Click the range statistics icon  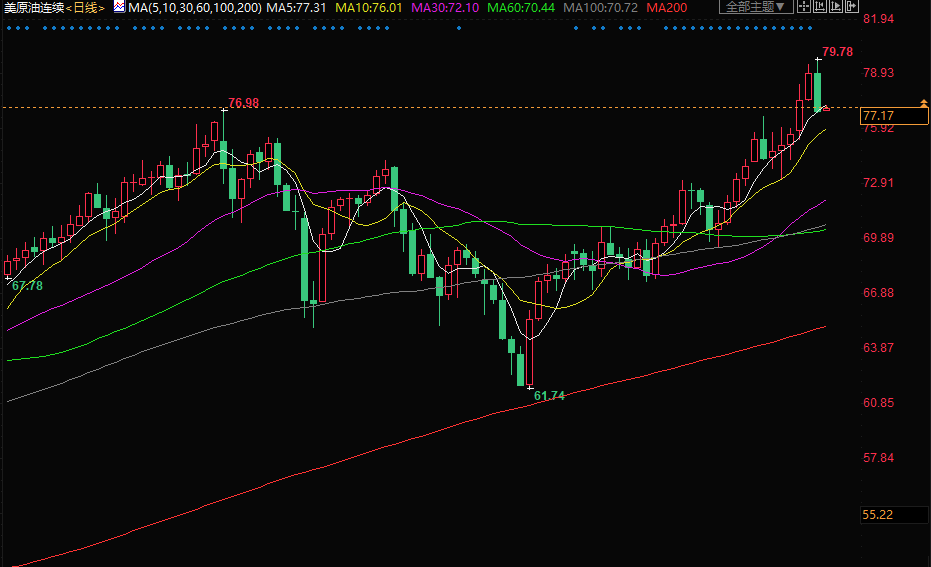pos(820,7)
